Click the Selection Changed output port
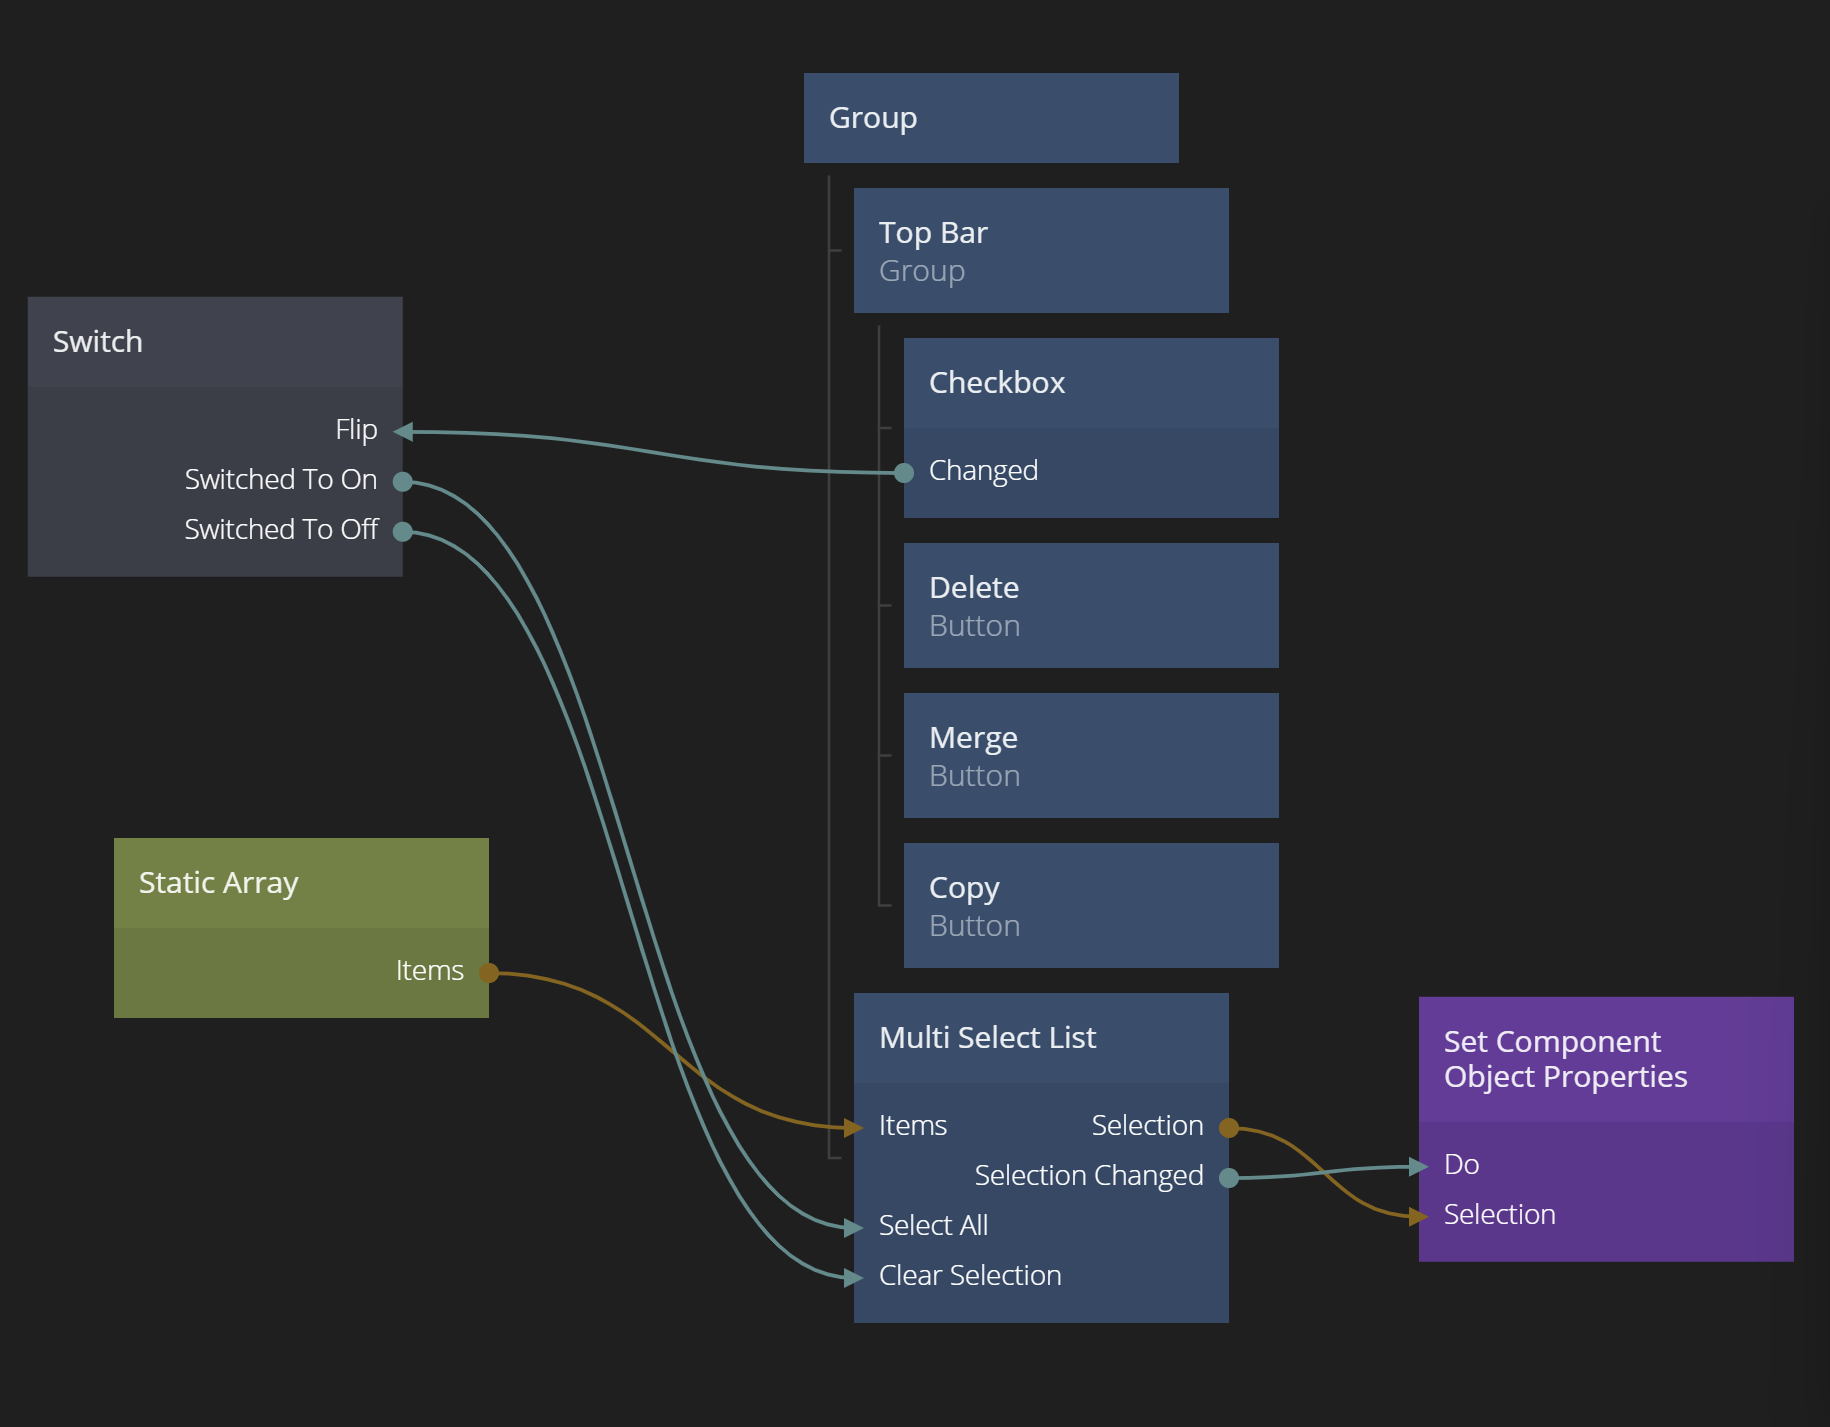 coord(1229,1178)
